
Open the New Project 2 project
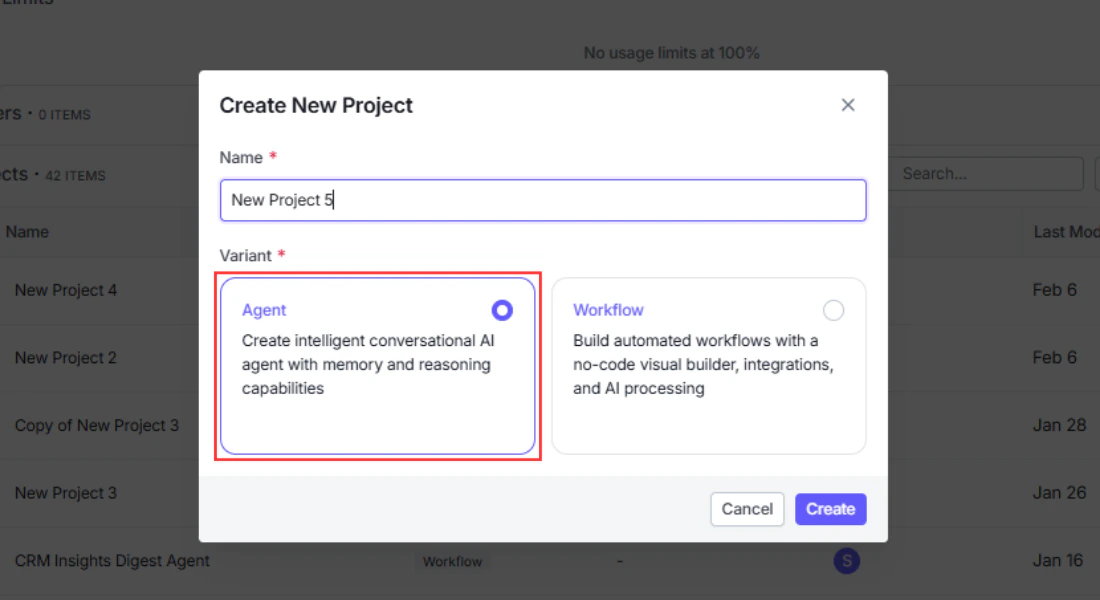click(x=66, y=357)
